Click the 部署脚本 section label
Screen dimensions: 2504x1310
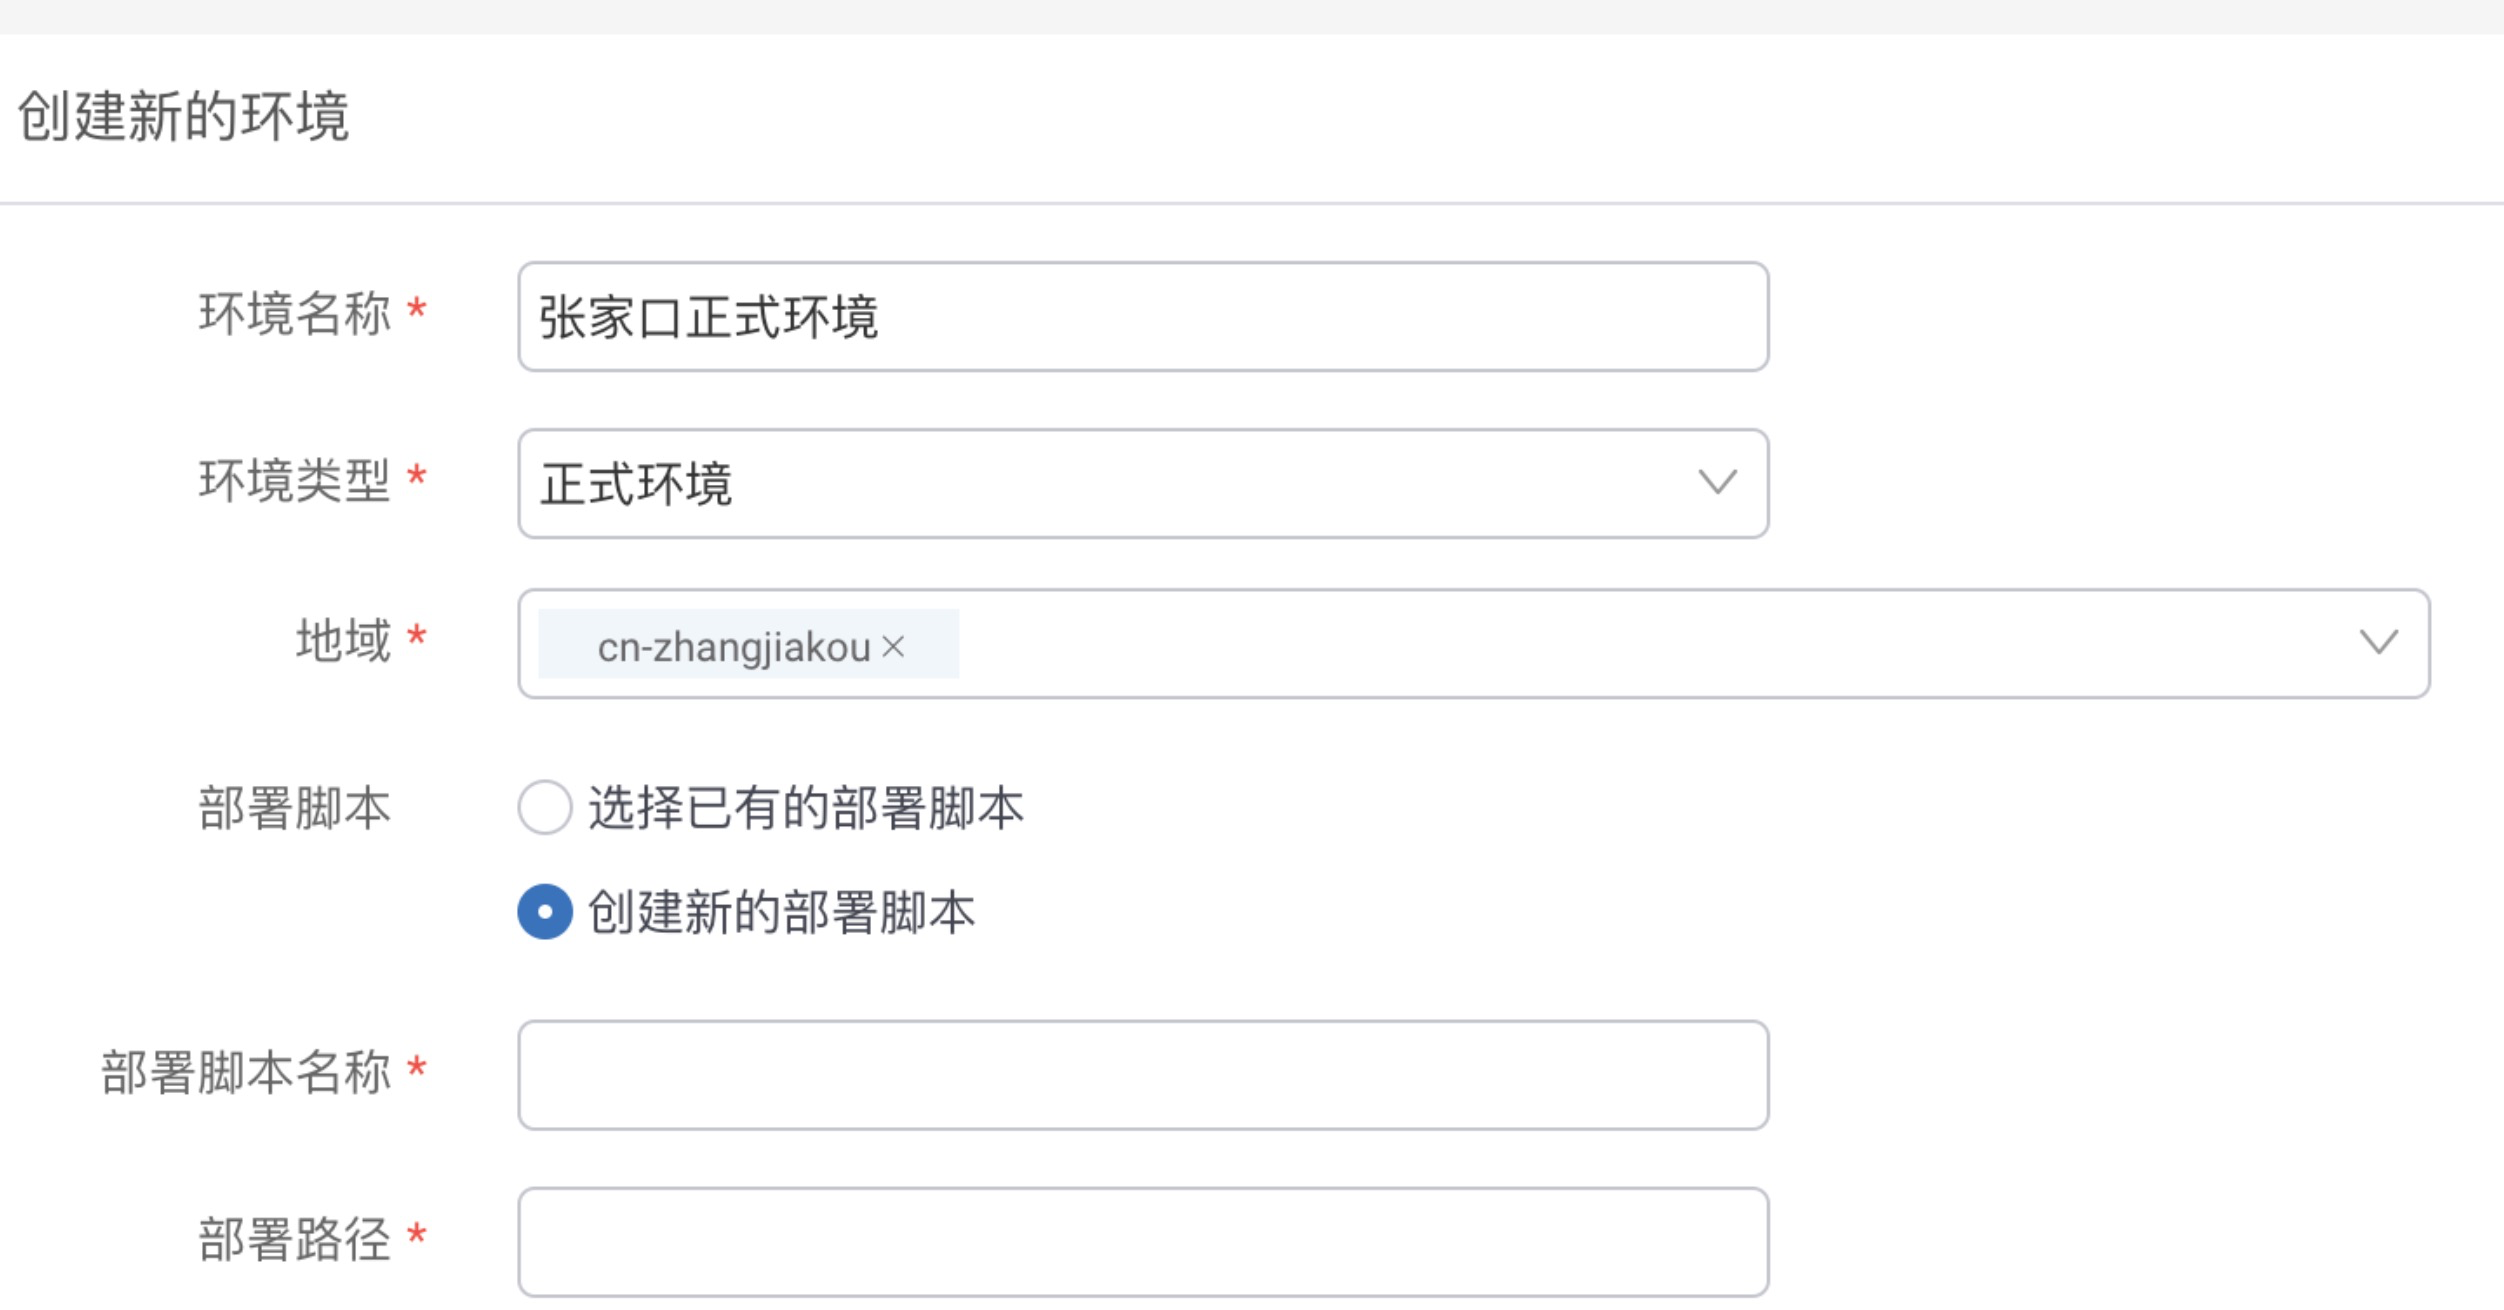(294, 808)
